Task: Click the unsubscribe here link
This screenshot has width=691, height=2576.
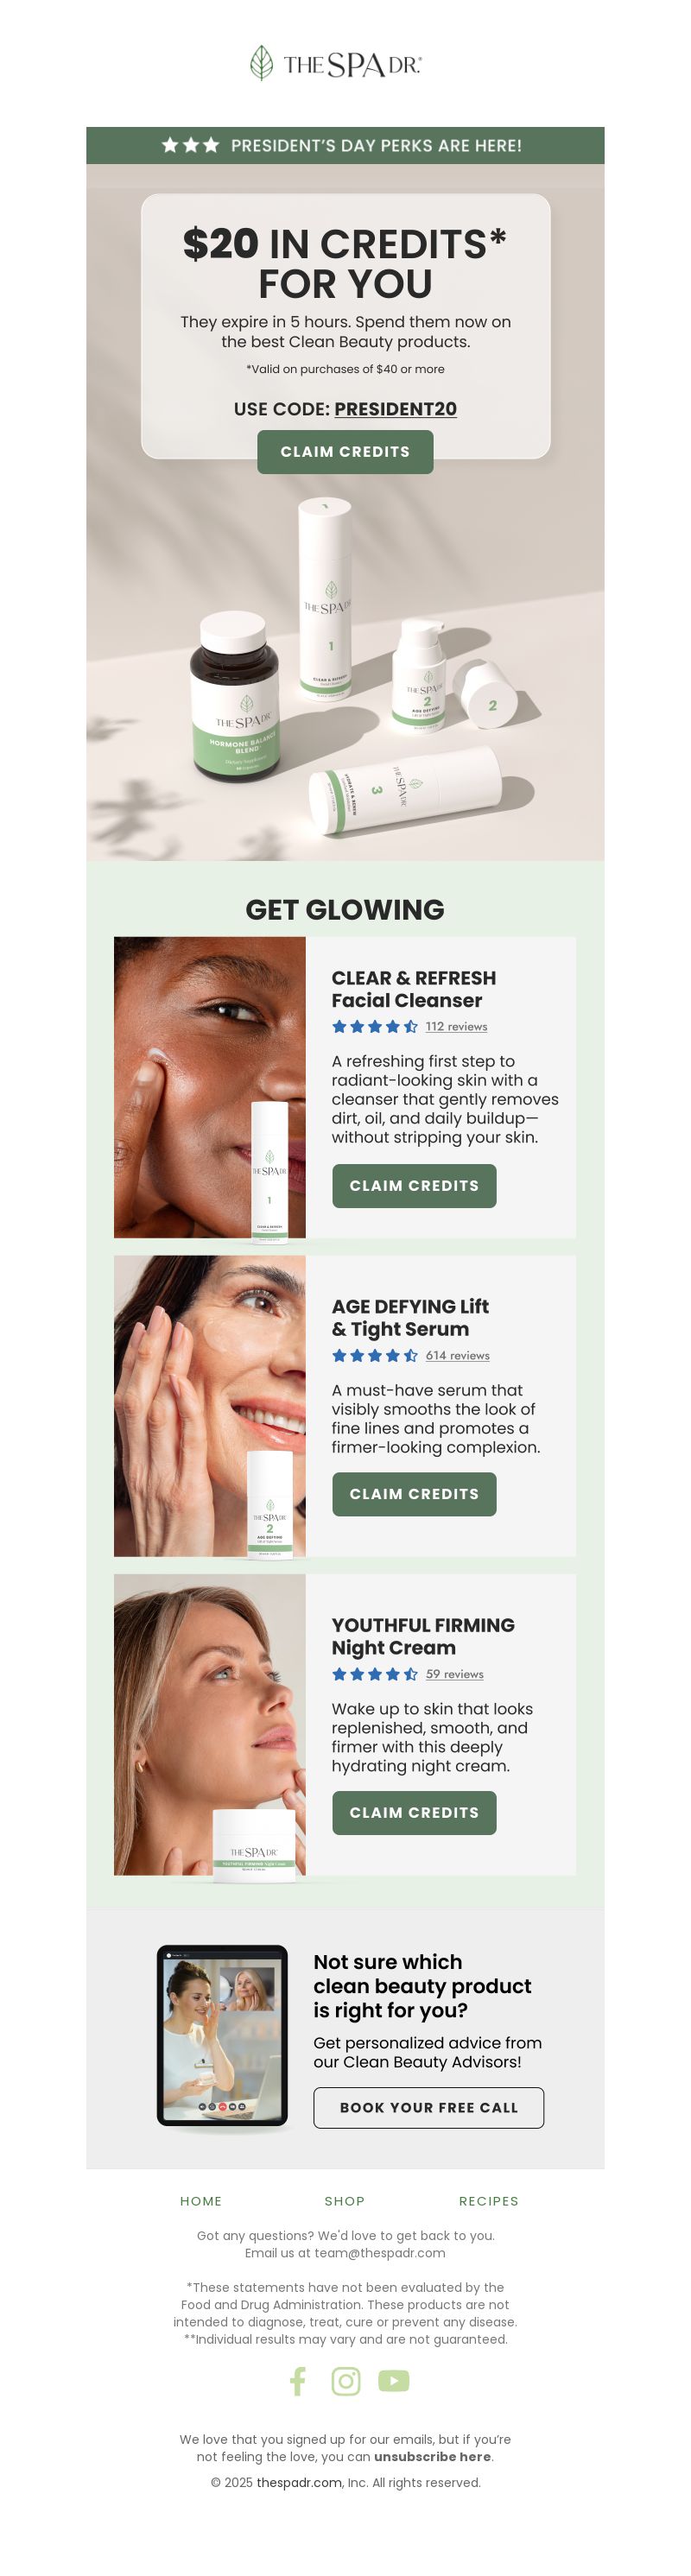Action: 432,2456
